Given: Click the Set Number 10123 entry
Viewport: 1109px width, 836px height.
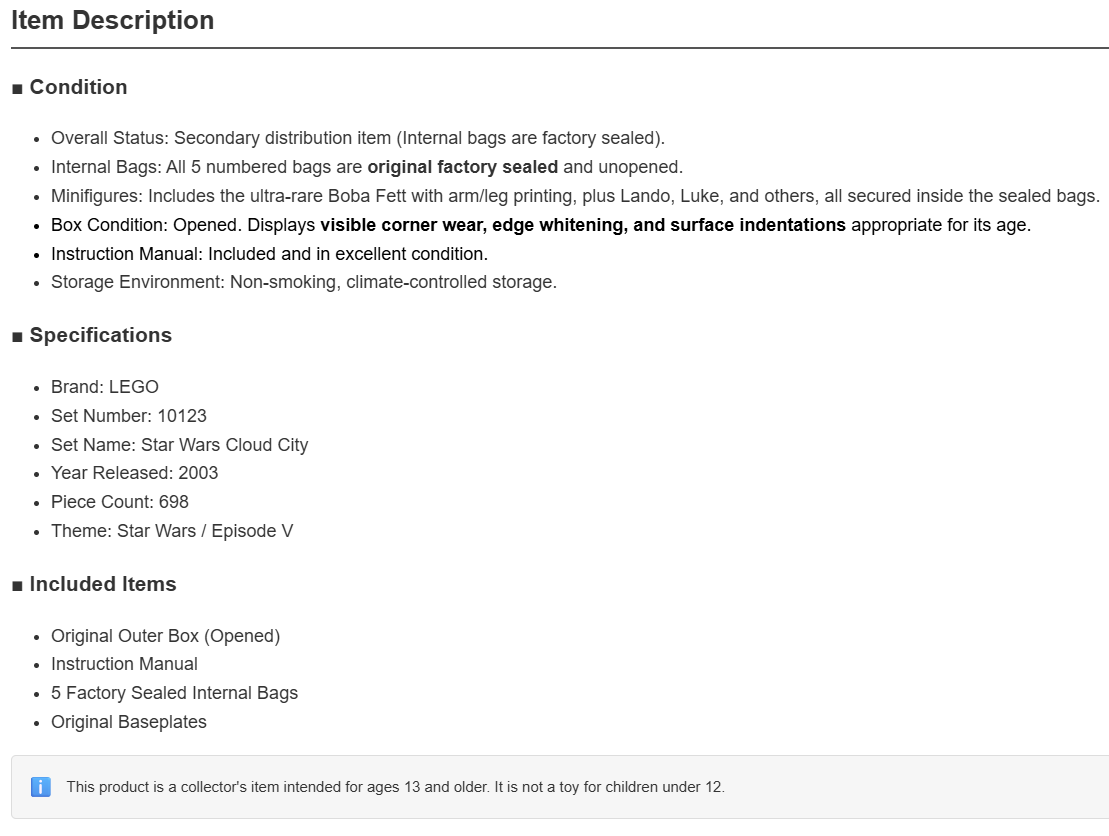Looking at the screenshot, I should pyautogui.click(x=129, y=416).
